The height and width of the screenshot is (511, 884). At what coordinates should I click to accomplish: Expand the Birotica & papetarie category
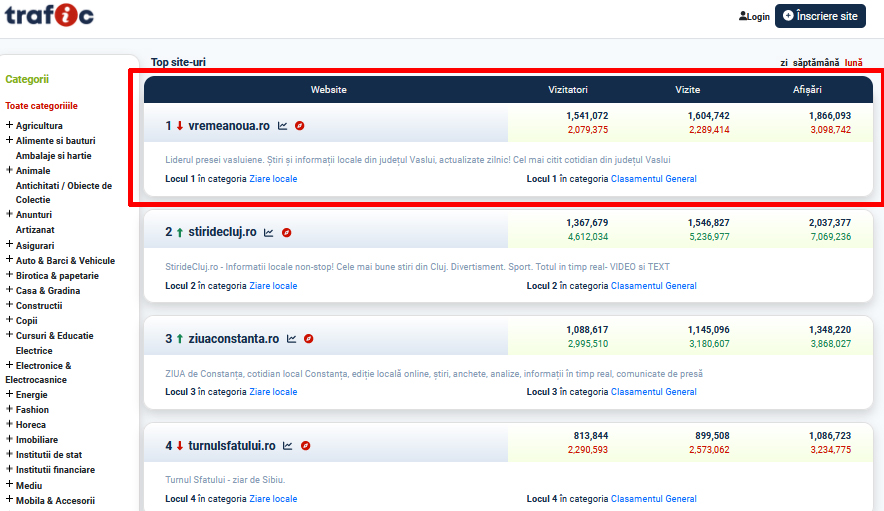point(9,275)
